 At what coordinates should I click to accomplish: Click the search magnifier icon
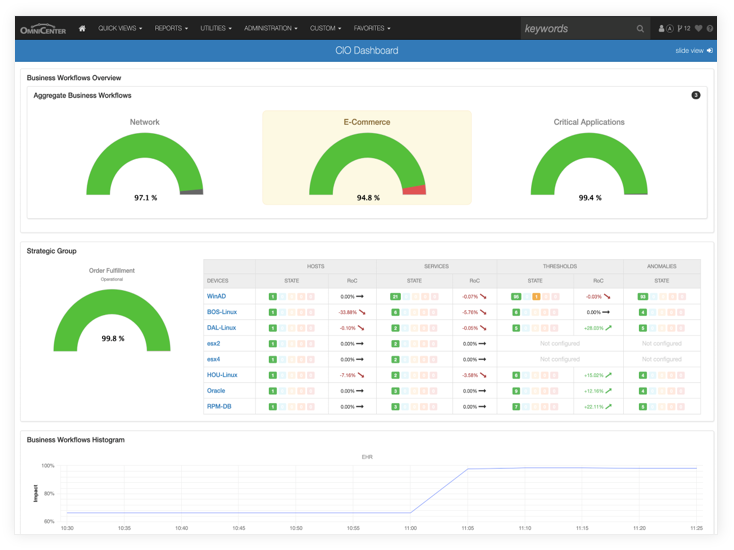tap(641, 29)
